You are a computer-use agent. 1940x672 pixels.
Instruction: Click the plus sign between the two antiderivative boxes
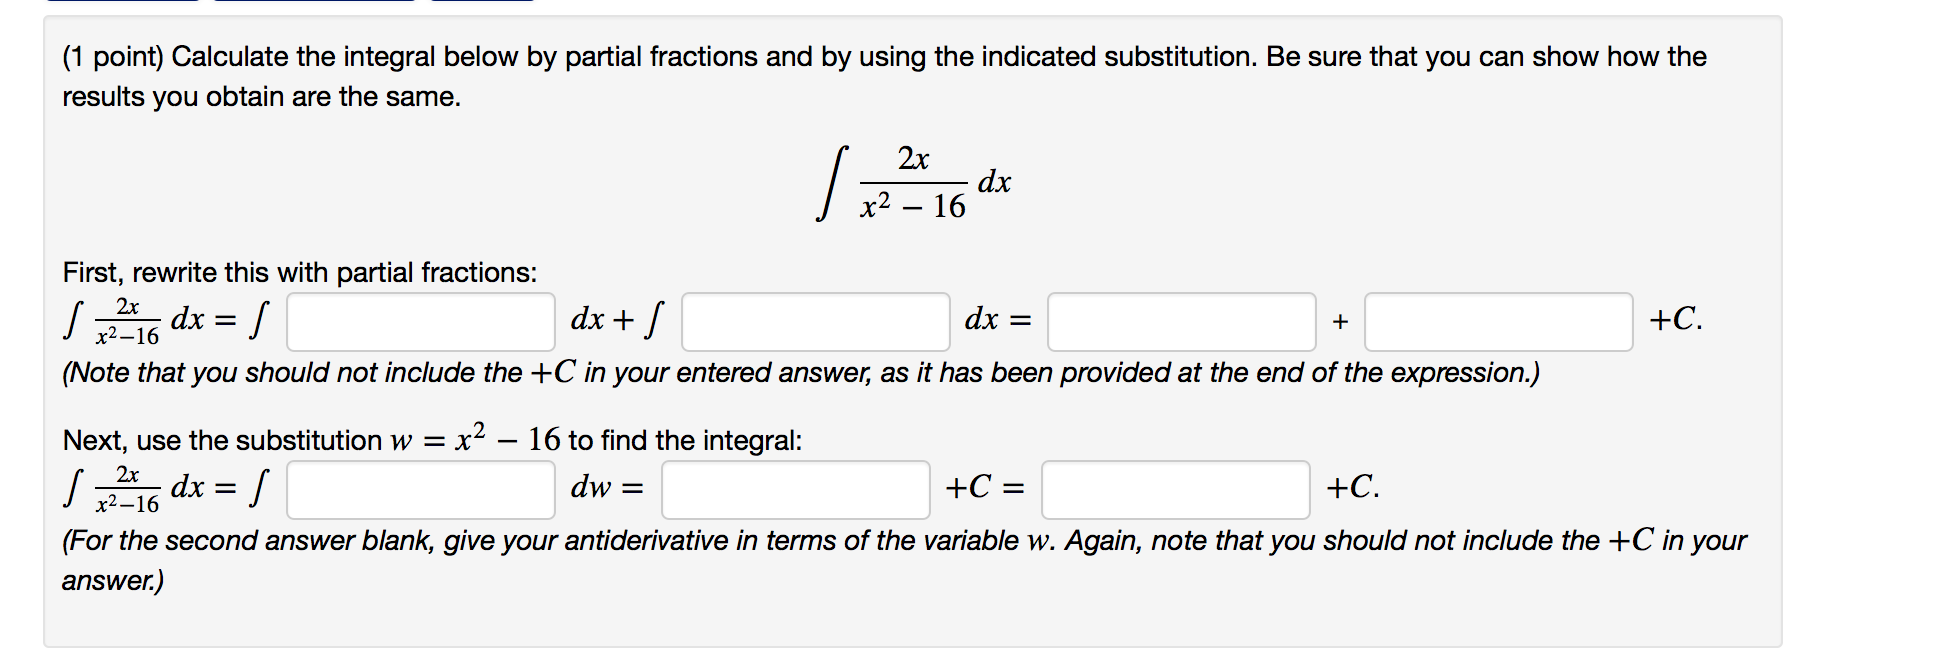tap(1340, 322)
